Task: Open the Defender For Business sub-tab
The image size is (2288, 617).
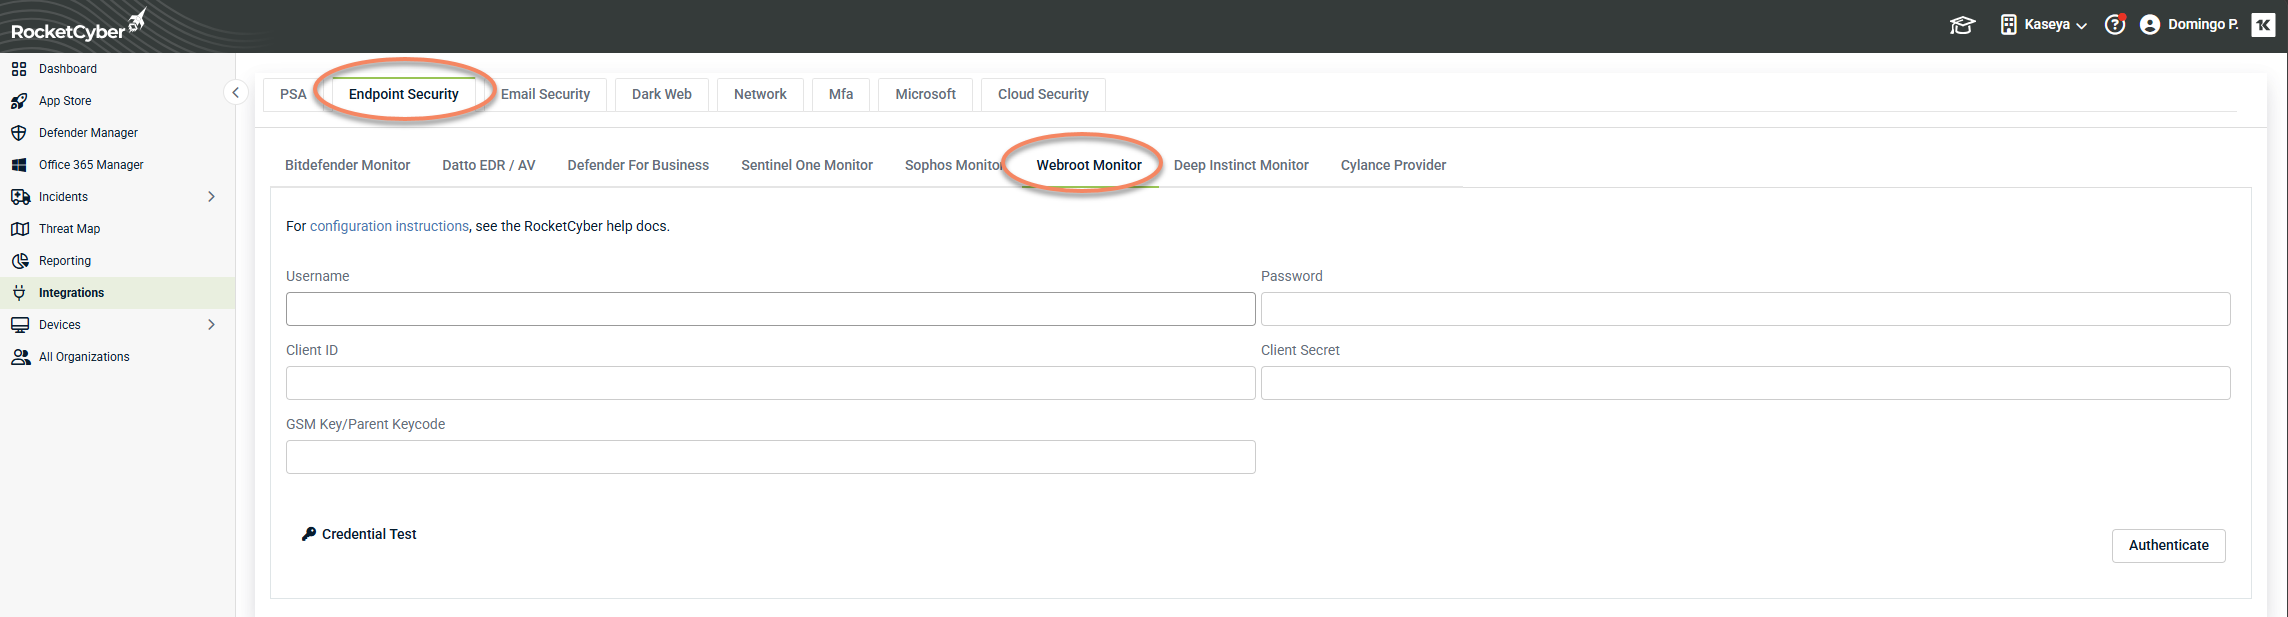Action: 638,165
